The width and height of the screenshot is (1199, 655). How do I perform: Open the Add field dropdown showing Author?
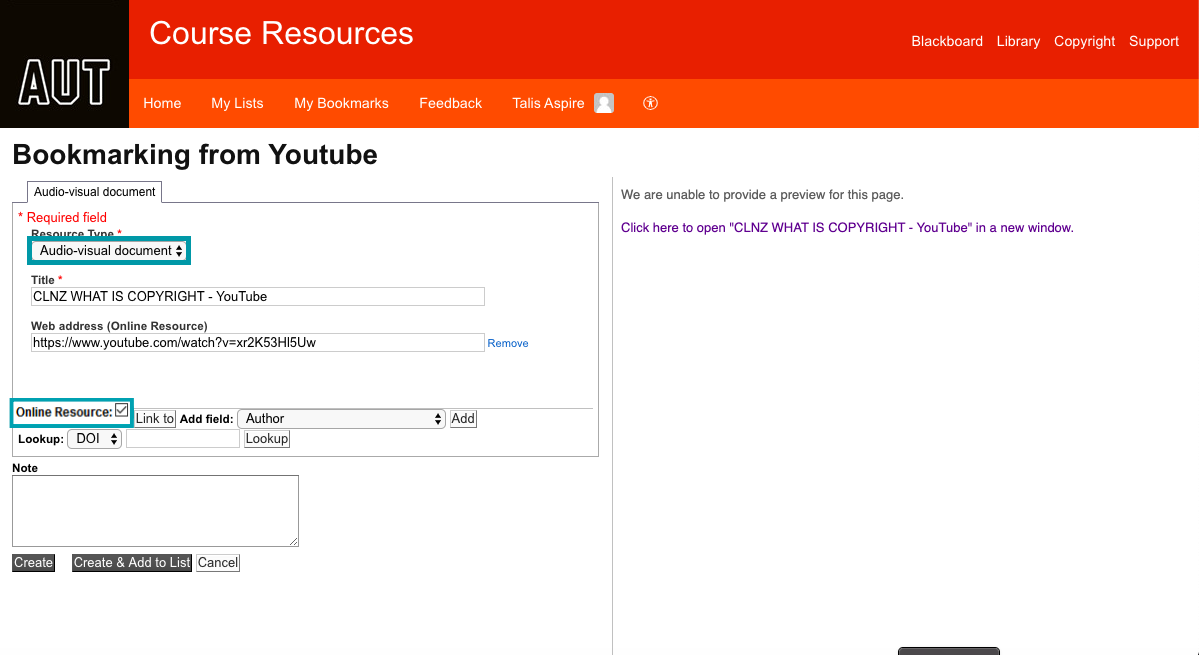click(341, 418)
